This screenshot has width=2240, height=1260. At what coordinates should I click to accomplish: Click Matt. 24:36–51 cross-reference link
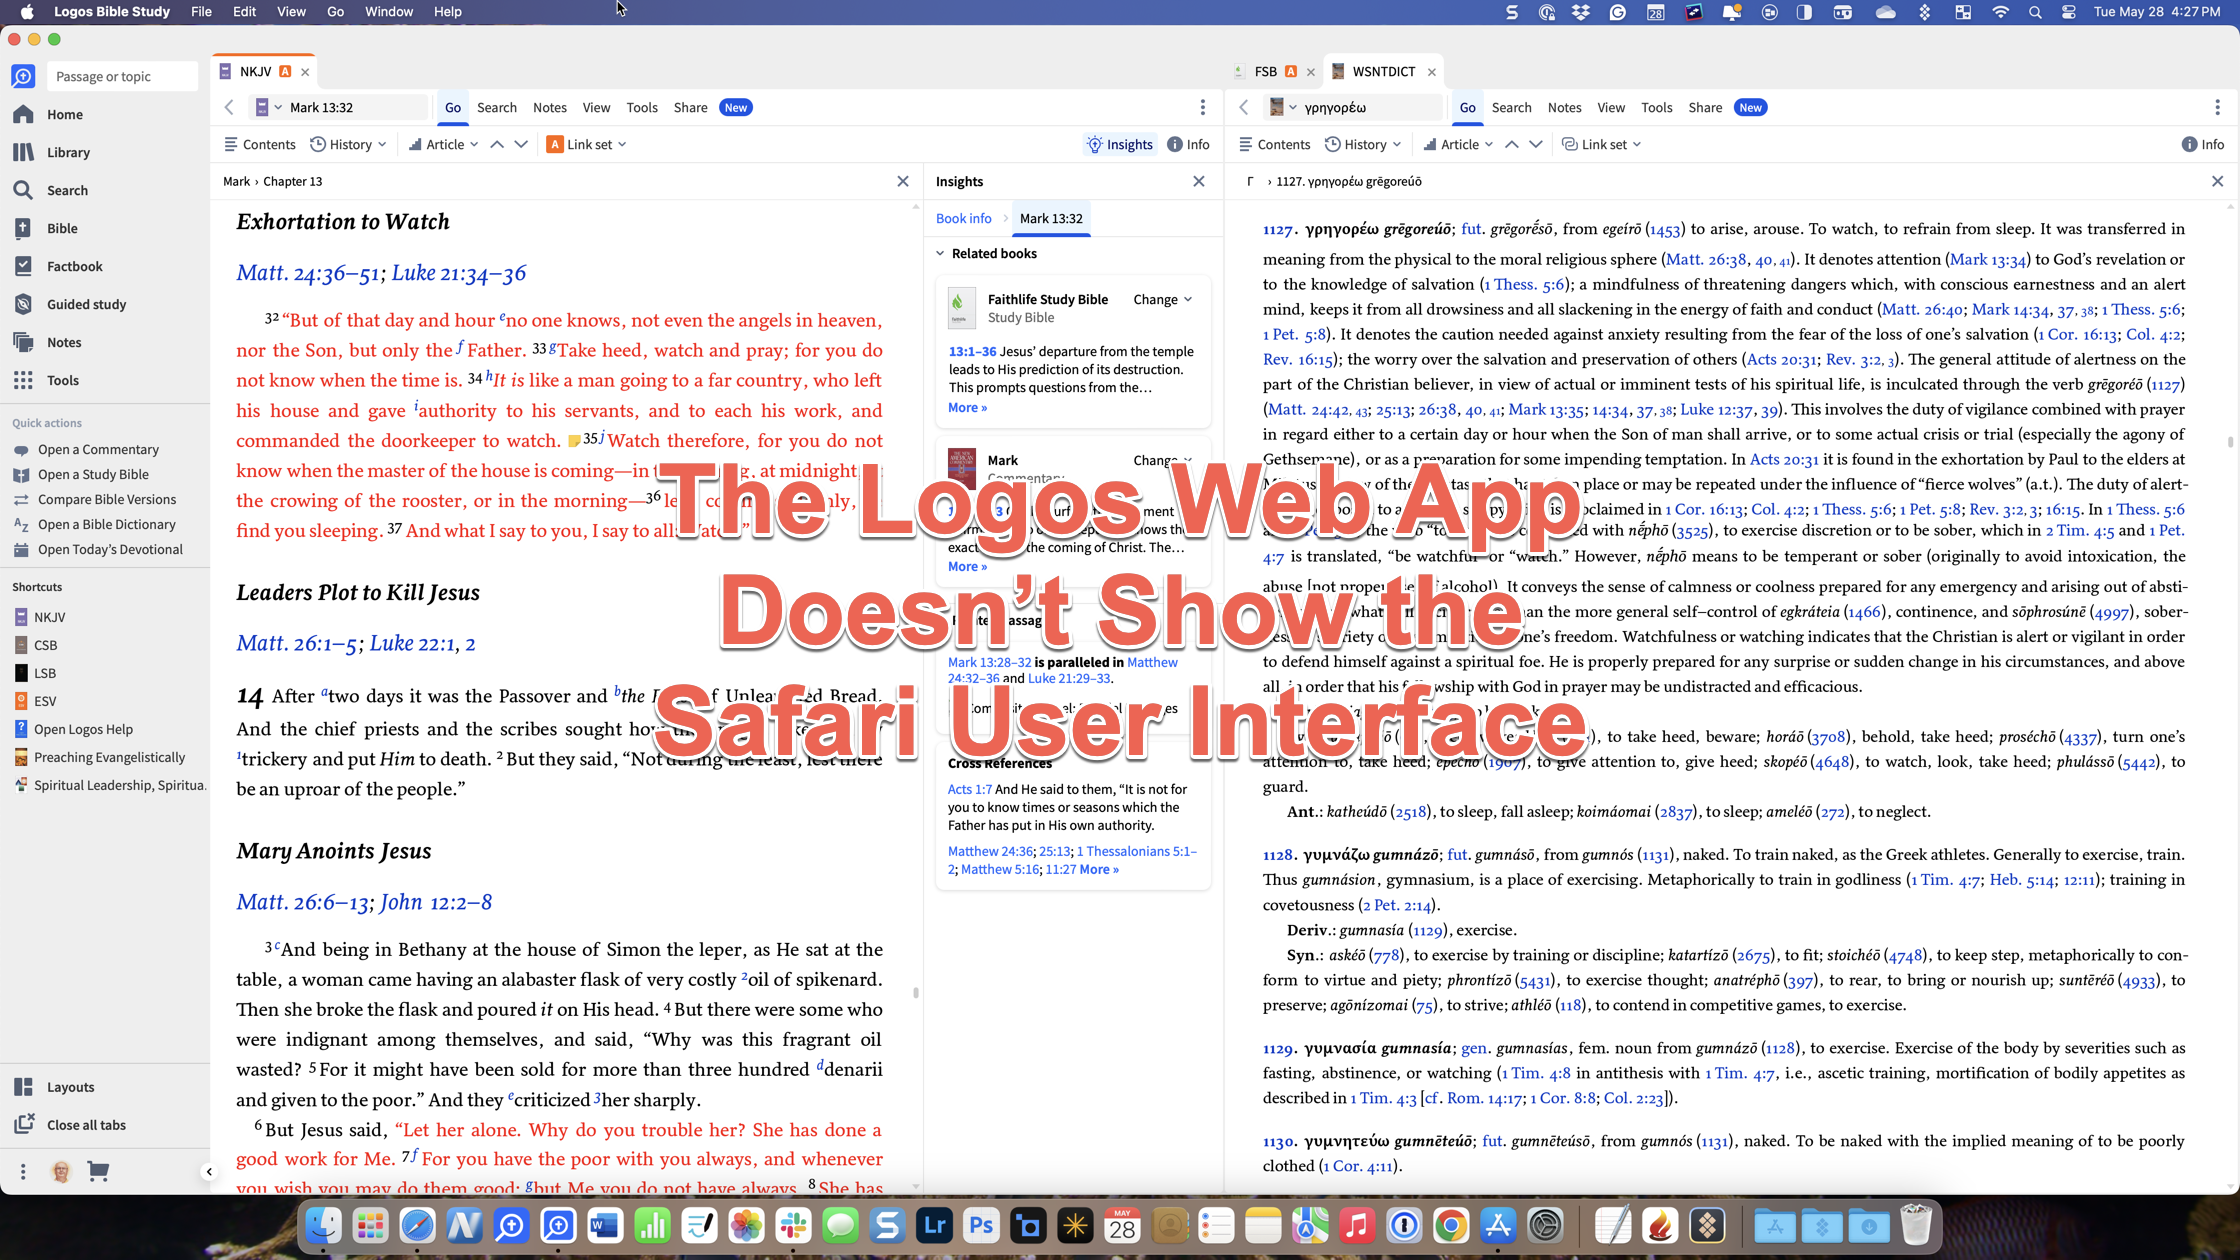tap(307, 273)
